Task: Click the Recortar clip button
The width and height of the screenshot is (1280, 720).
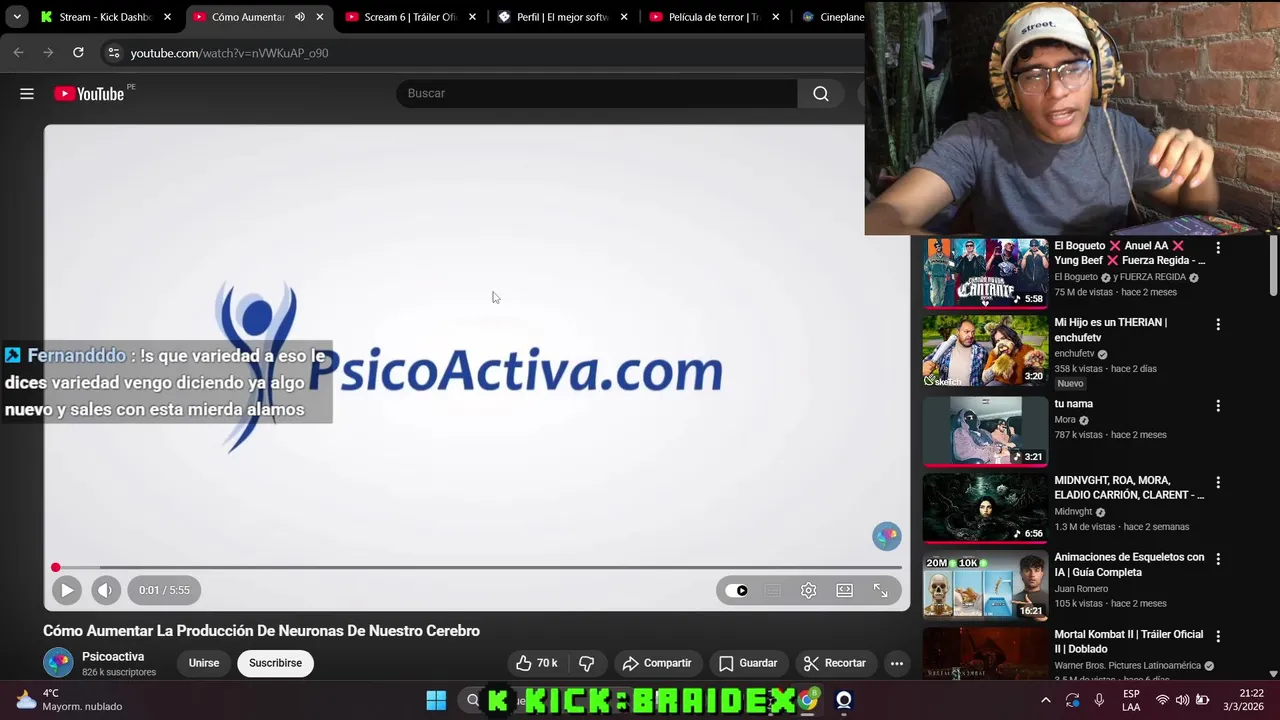Action: coord(835,663)
